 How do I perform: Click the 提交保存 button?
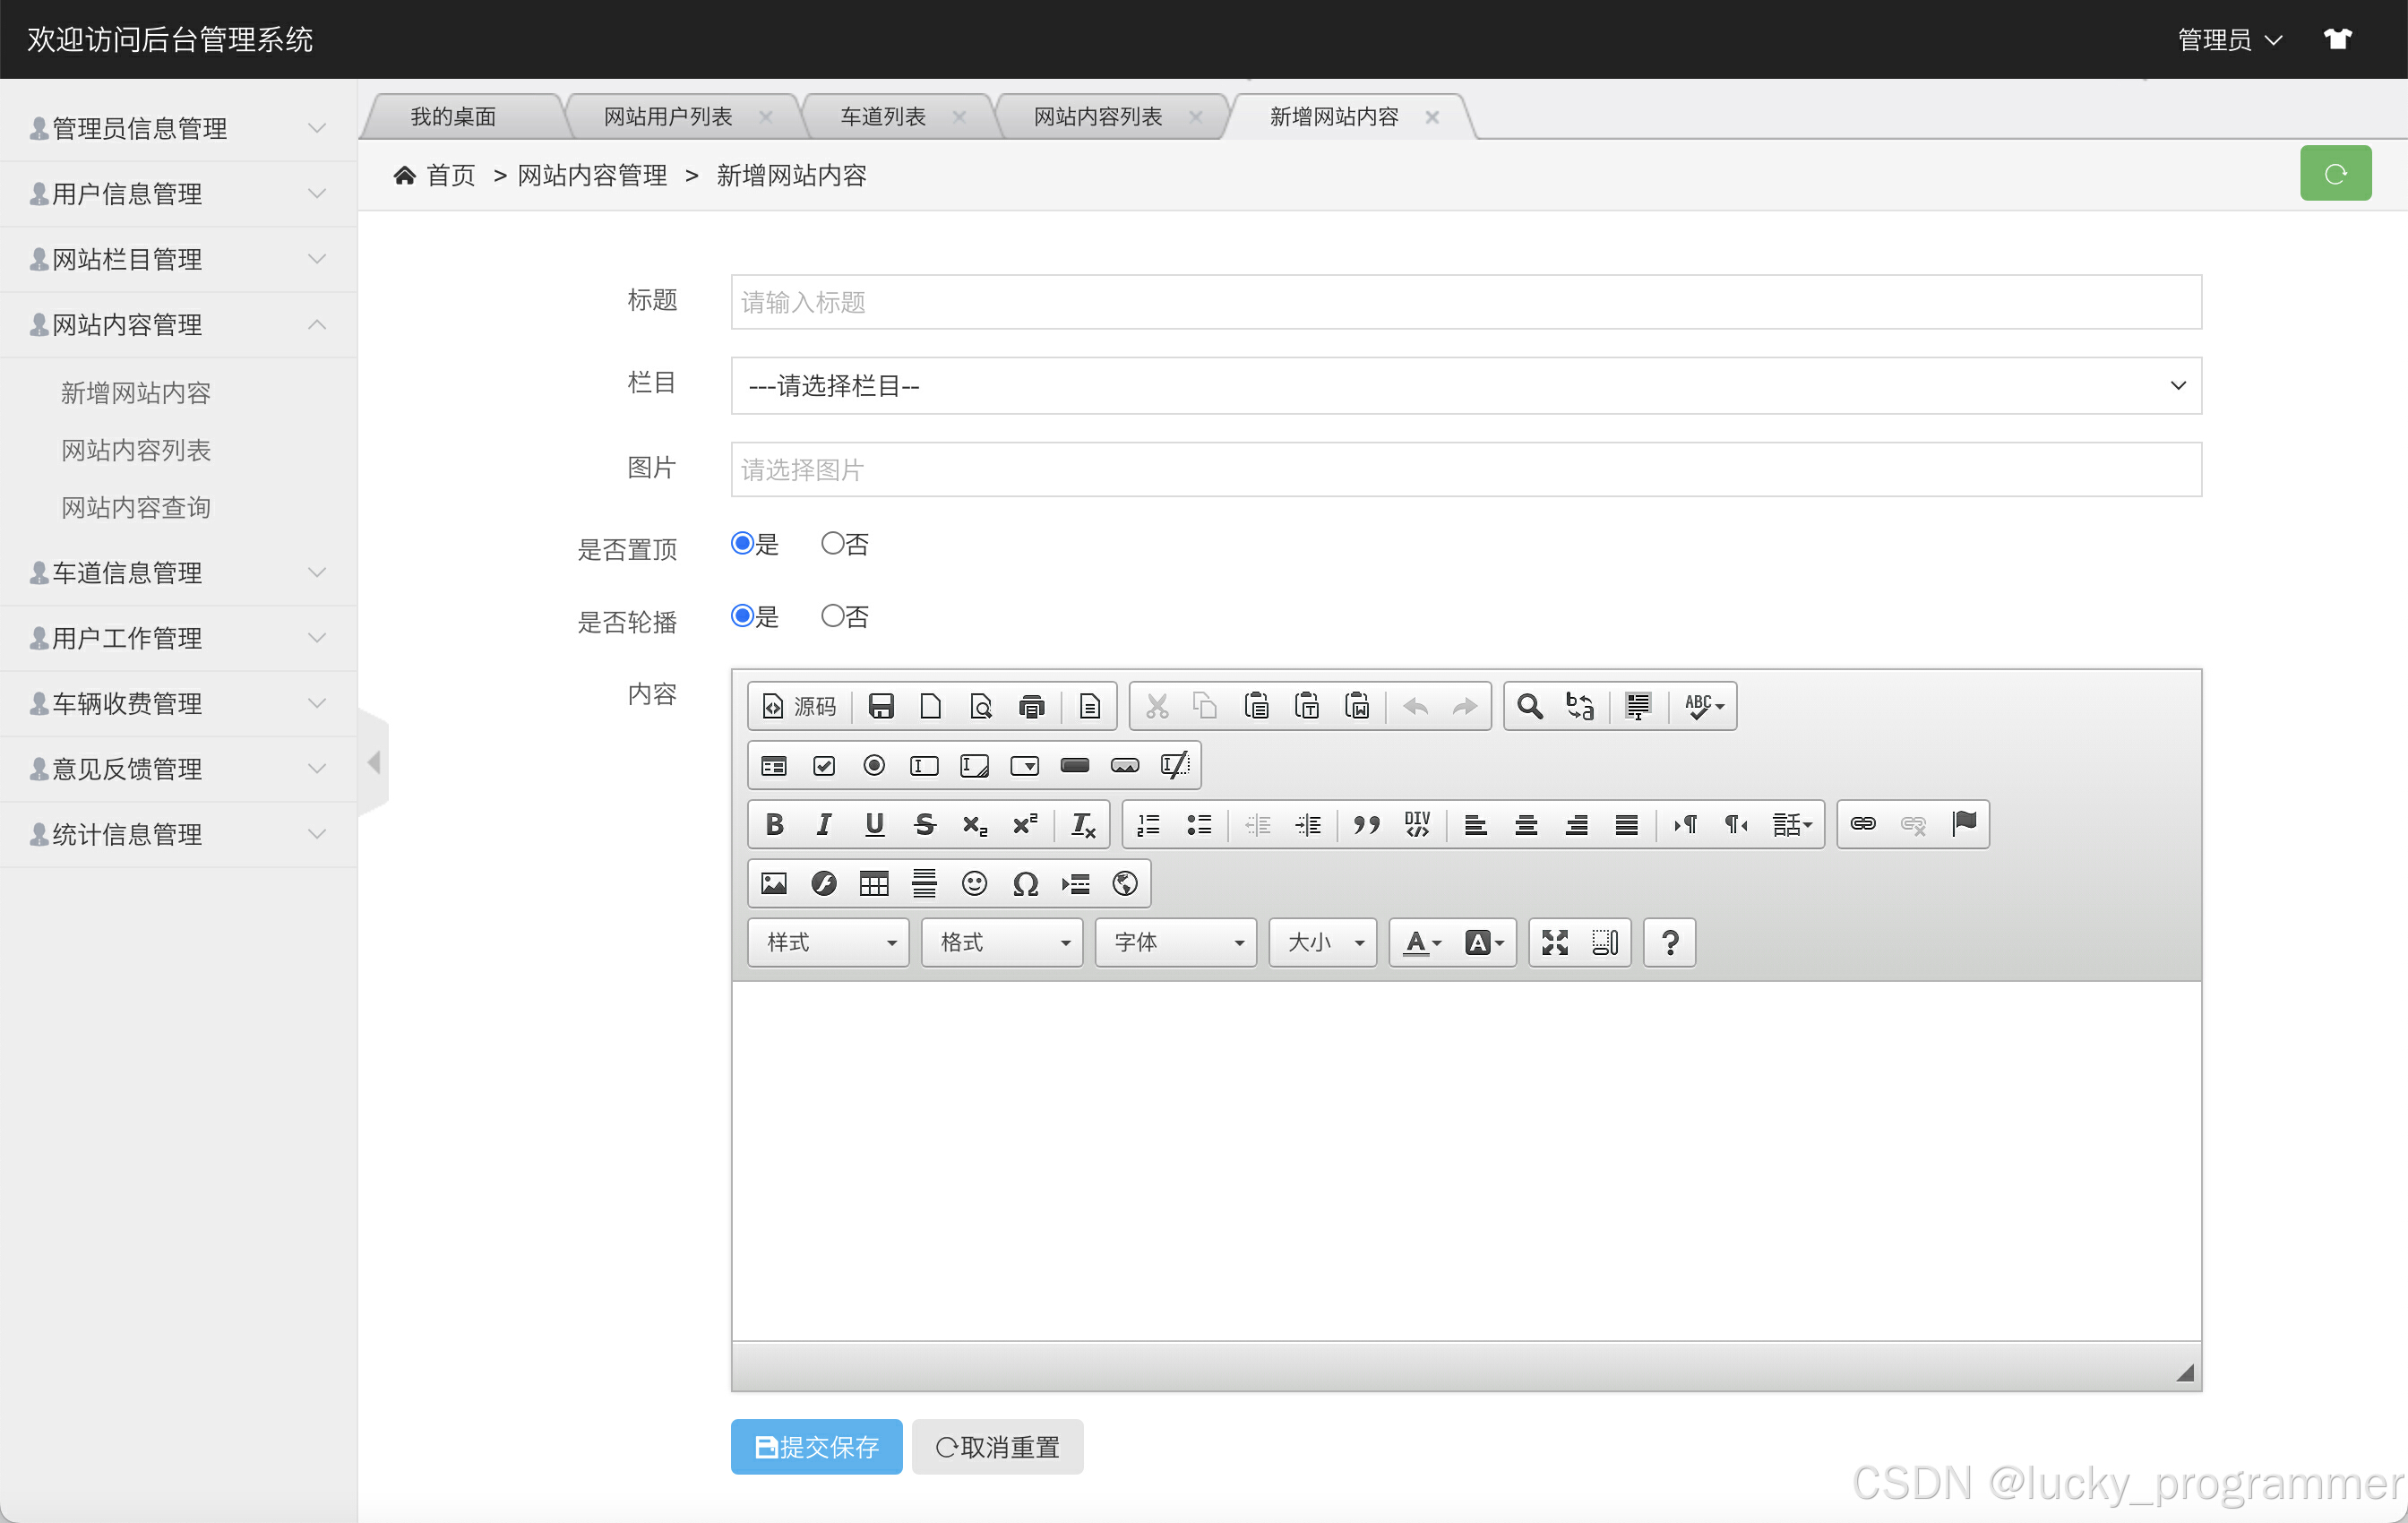point(816,1447)
